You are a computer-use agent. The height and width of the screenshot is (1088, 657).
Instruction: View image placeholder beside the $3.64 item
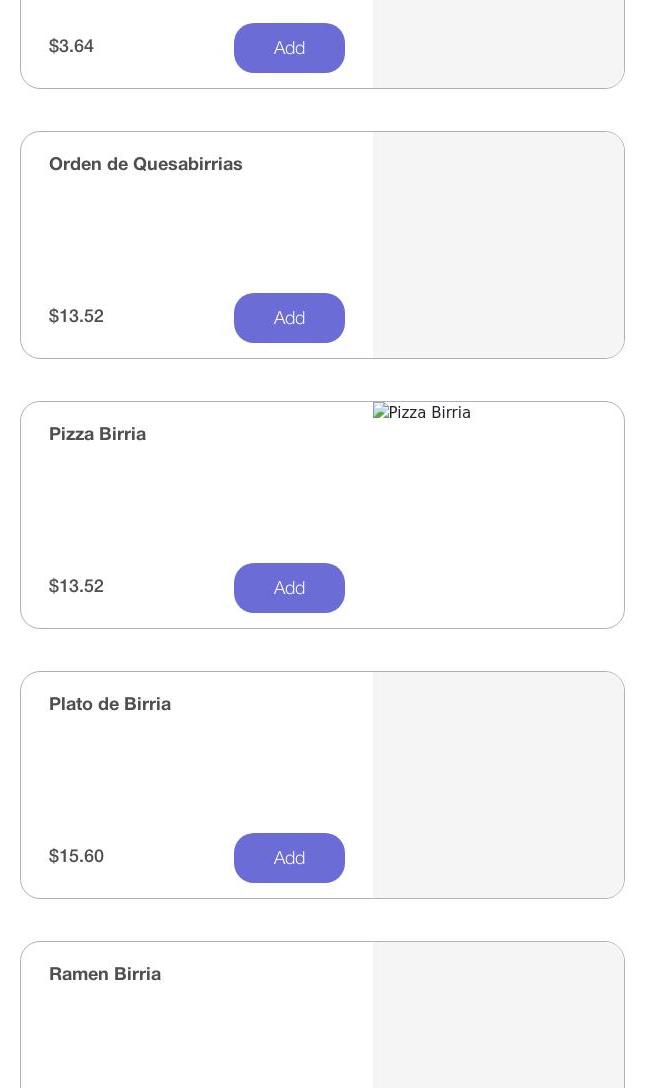(x=498, y=44)
